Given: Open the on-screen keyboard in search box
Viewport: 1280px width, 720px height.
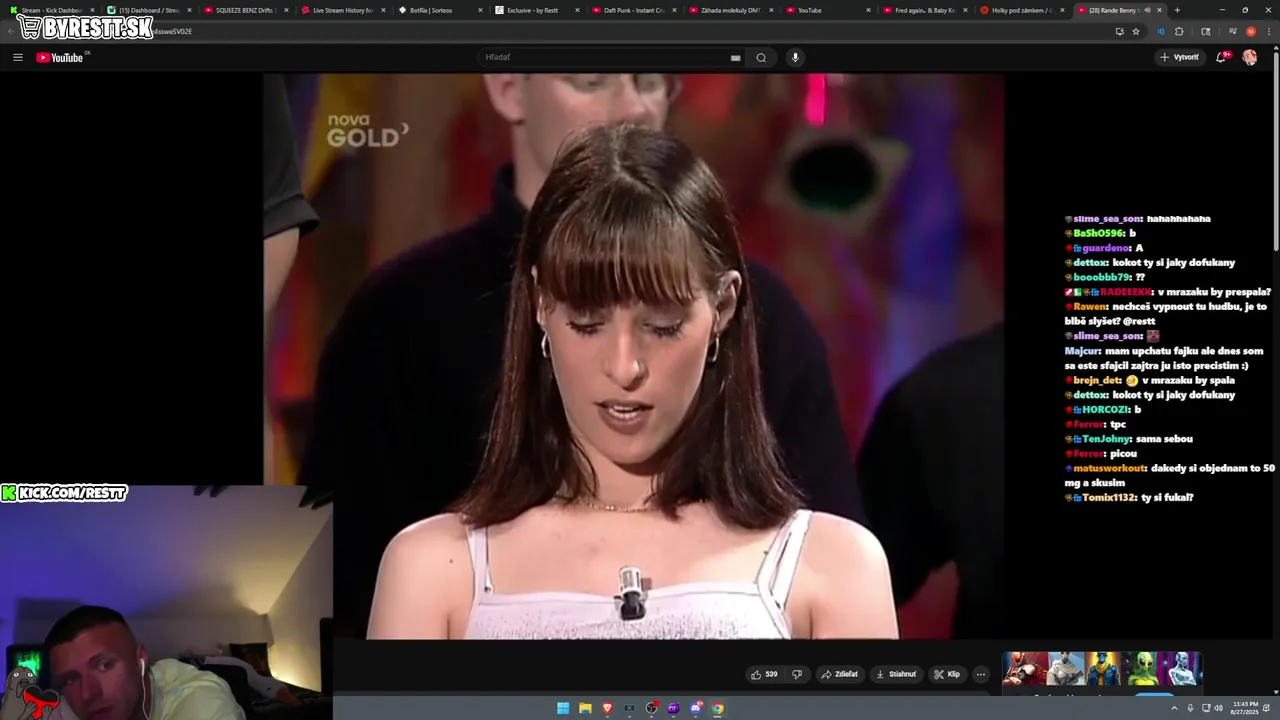Looking at the screenshot, I should coord(736,58).
